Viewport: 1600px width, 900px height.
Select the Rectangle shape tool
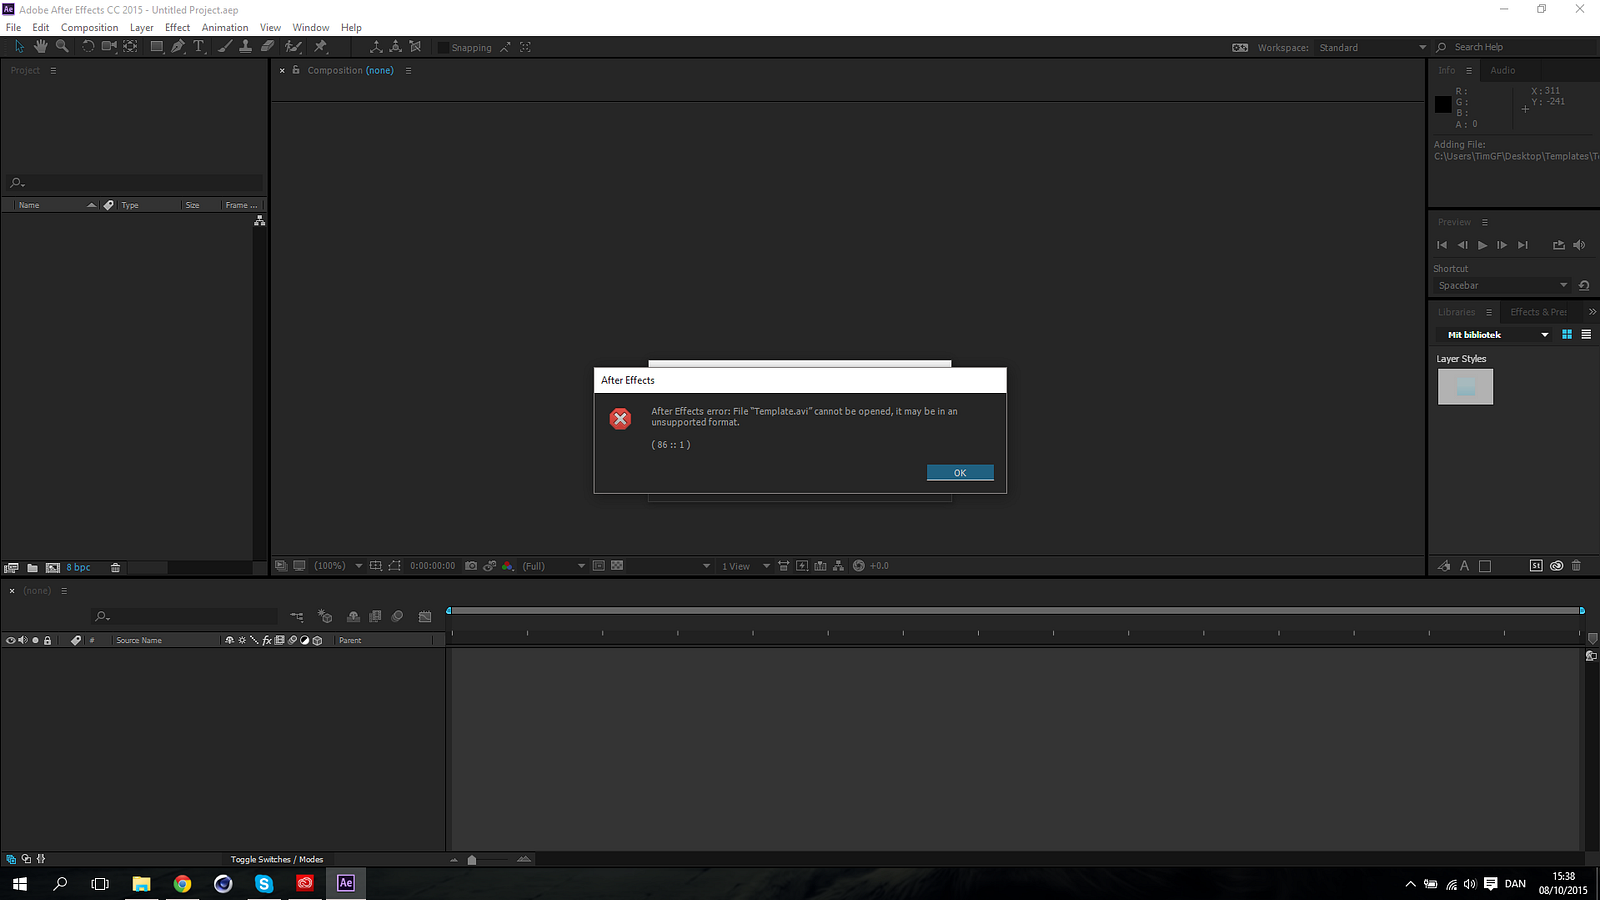pyautogui.click(x=157, y=47)
